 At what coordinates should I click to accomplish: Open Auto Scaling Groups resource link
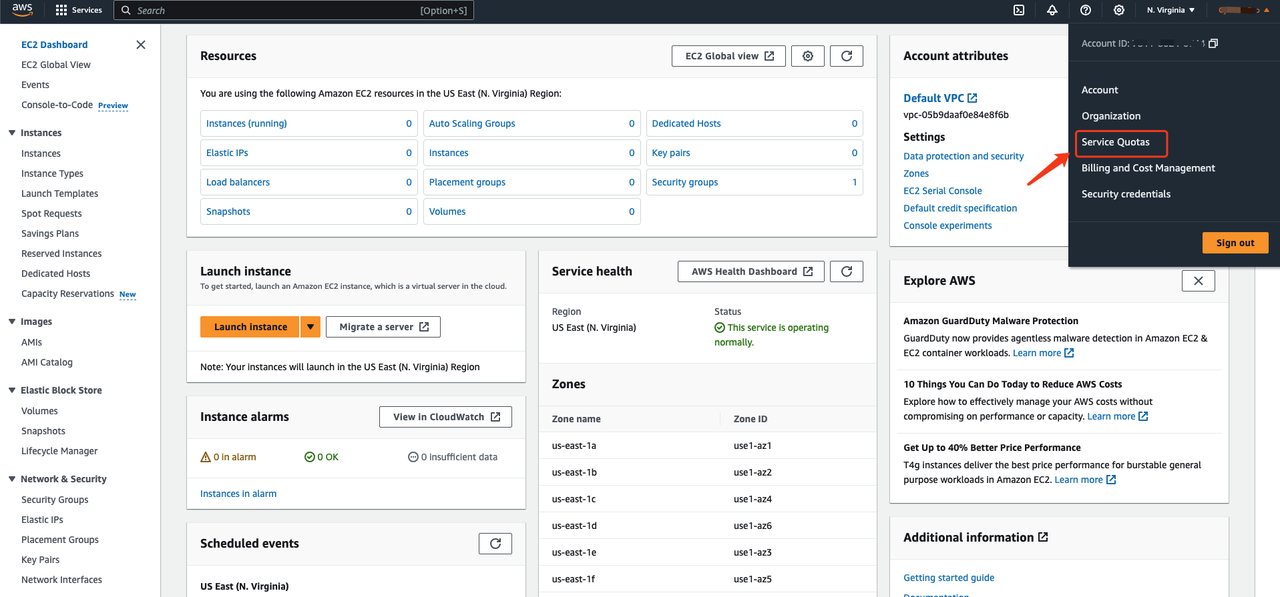pyautogui.click(x=472, y=124)
